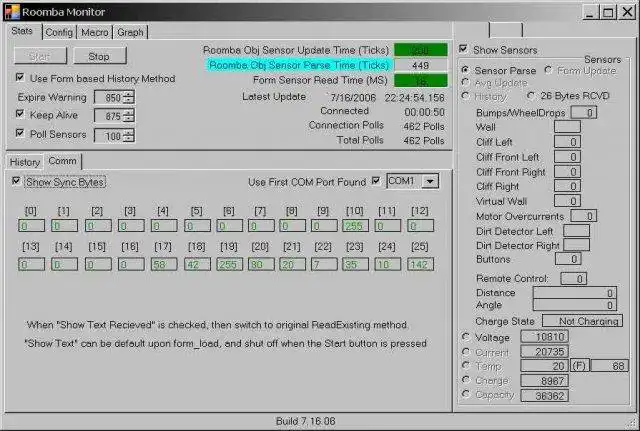Viewport: 640px width, 431px height.
Task: Click byte field [0]
Action: tap(31, 226)
